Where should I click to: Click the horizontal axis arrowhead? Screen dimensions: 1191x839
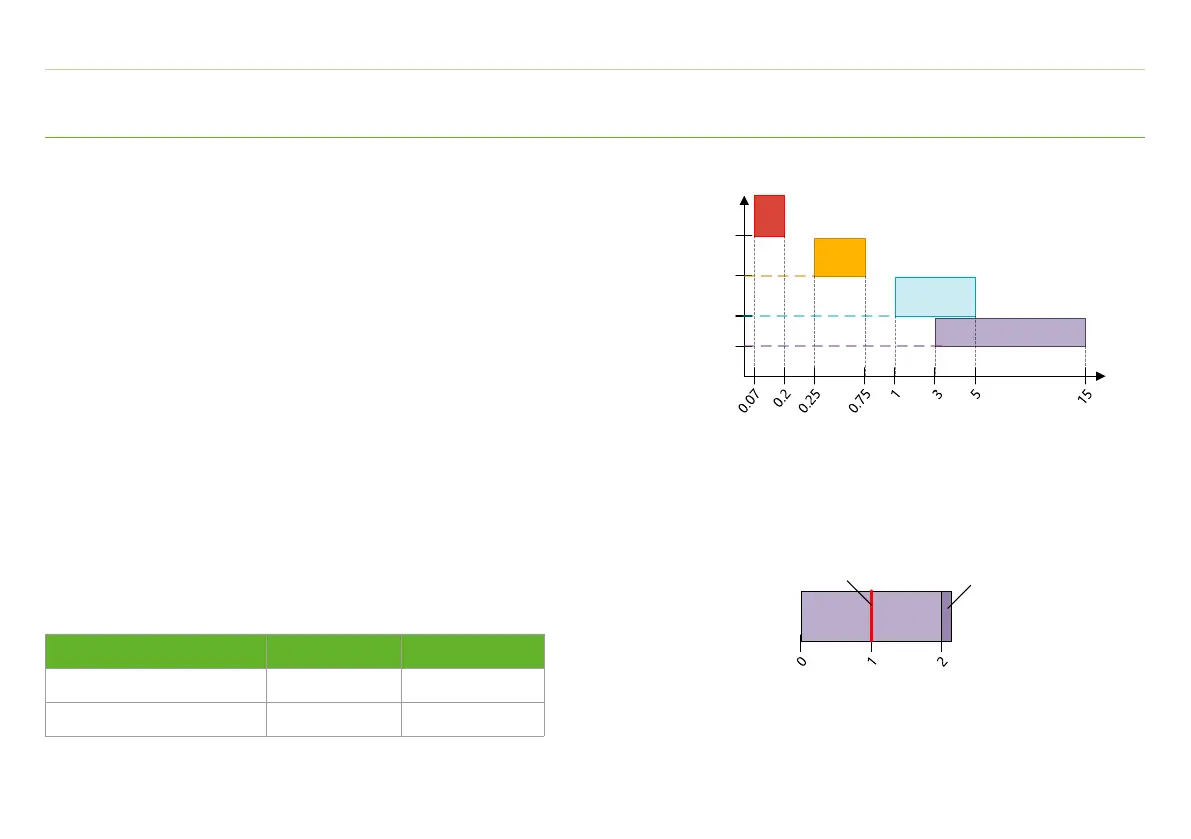click(x=1099, y=376)
